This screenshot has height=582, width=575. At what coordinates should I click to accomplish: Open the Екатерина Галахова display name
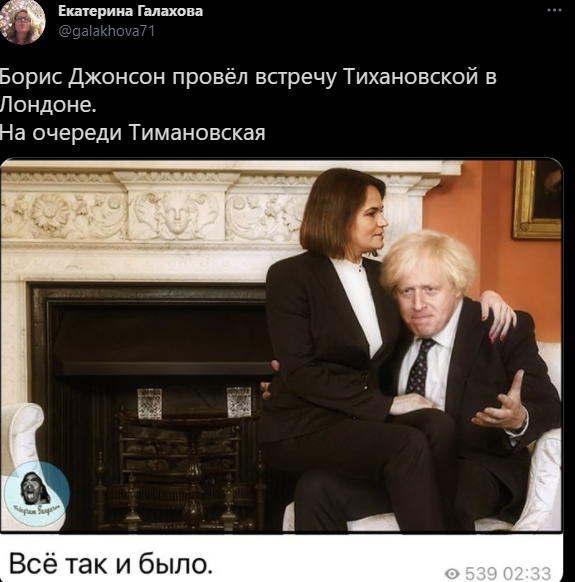click(x=131, y=11)
